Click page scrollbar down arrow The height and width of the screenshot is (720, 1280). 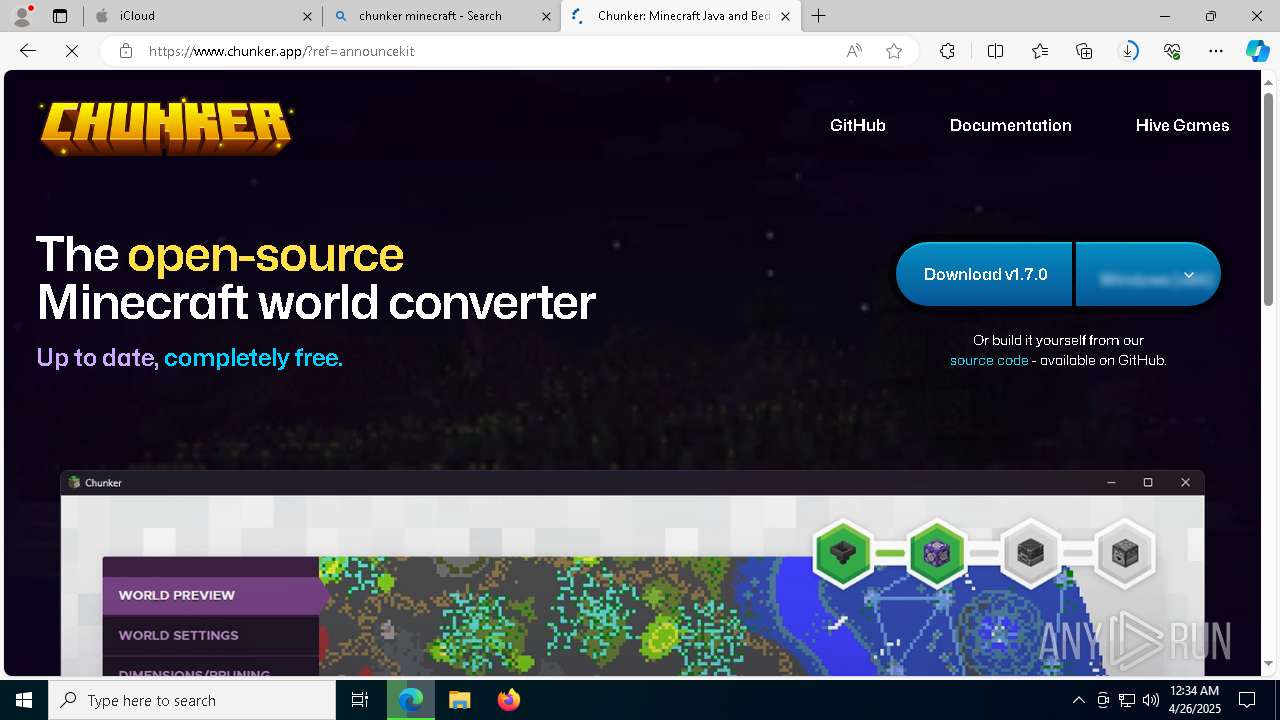1270,663
